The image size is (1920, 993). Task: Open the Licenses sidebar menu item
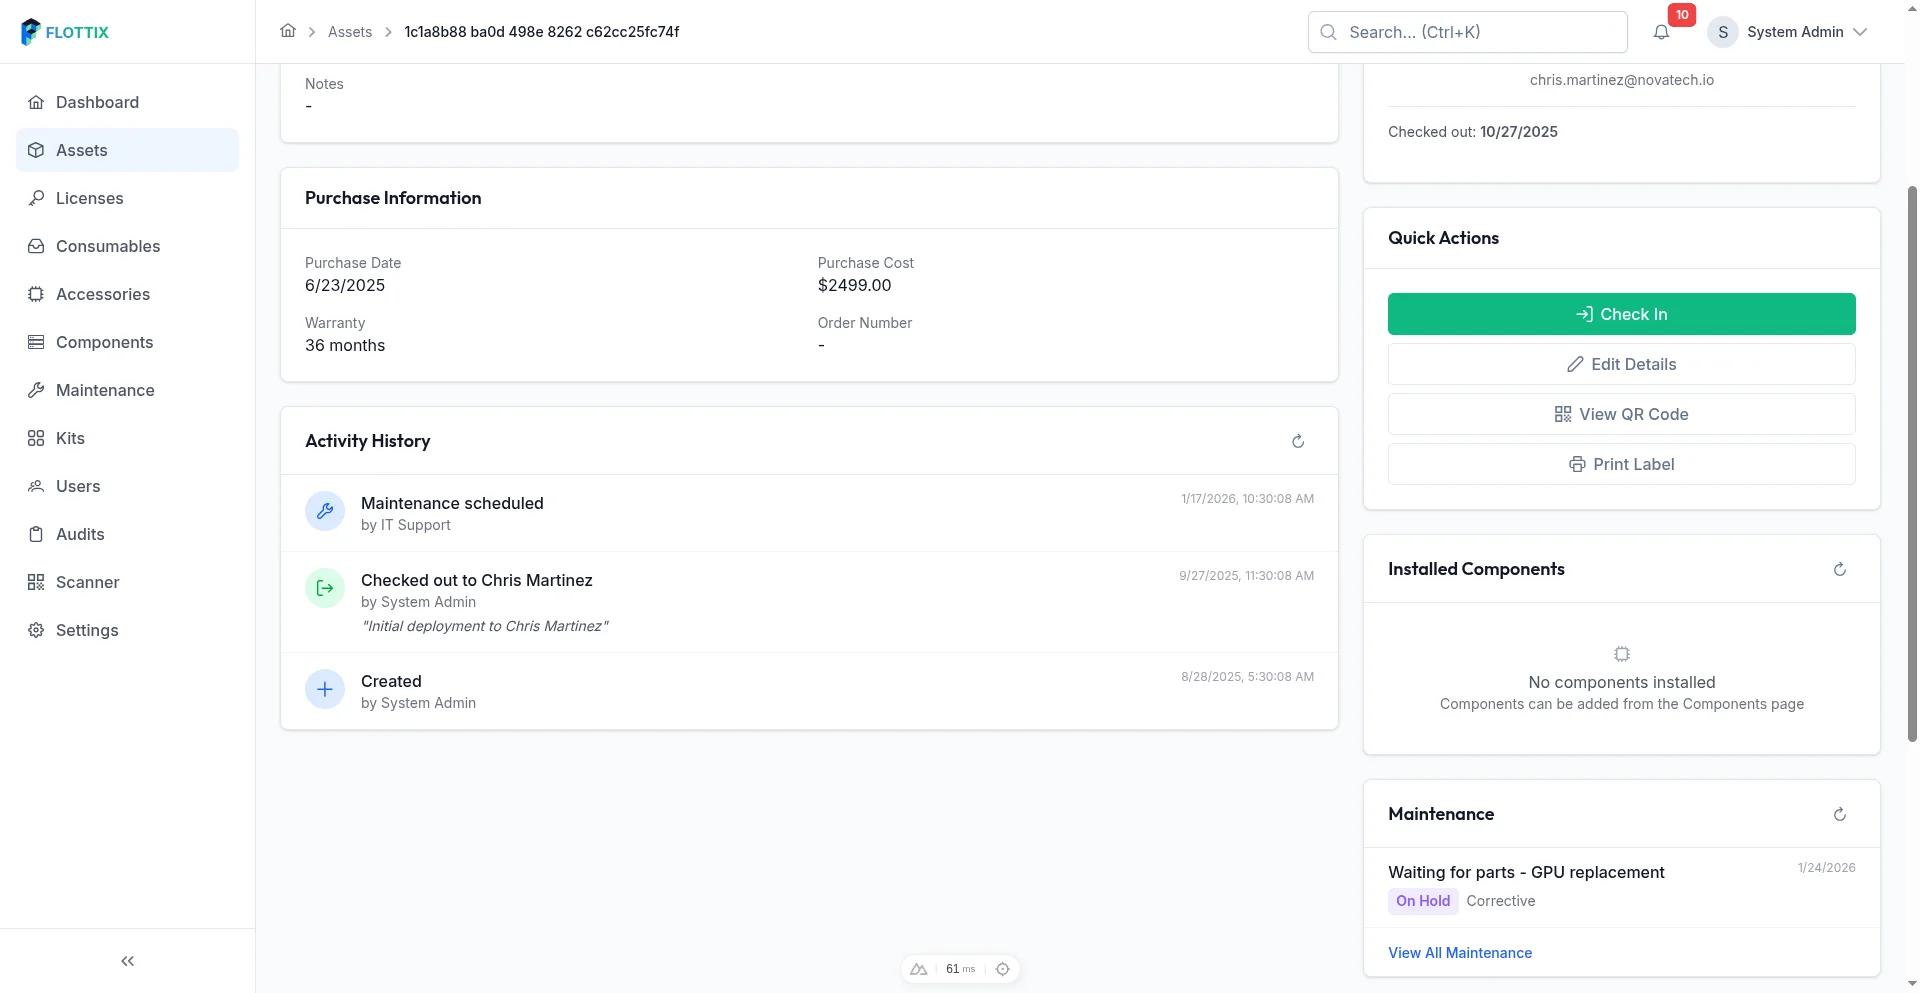[90, 198]
